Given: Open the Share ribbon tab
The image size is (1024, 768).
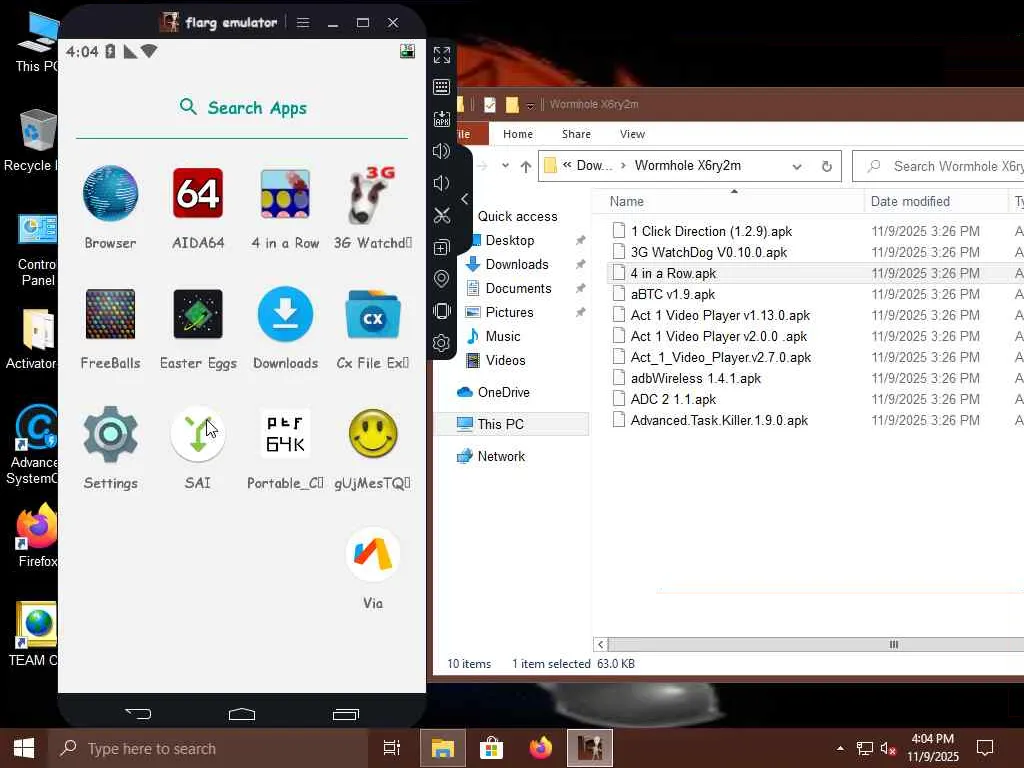Looking at the screenshot, I should pos(576,134).
